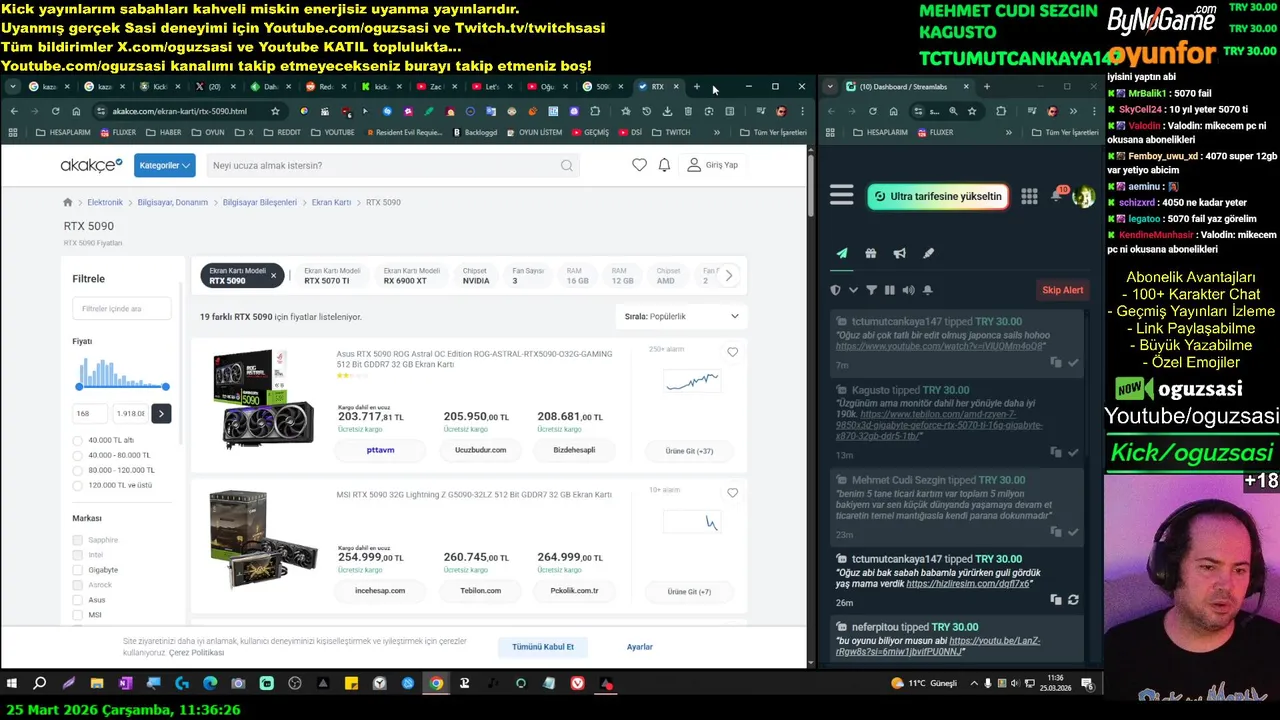Viewport: 1280px width, 720px height.
Task: Pause the Streamlabs alert queue
Action: coord(890,290)
